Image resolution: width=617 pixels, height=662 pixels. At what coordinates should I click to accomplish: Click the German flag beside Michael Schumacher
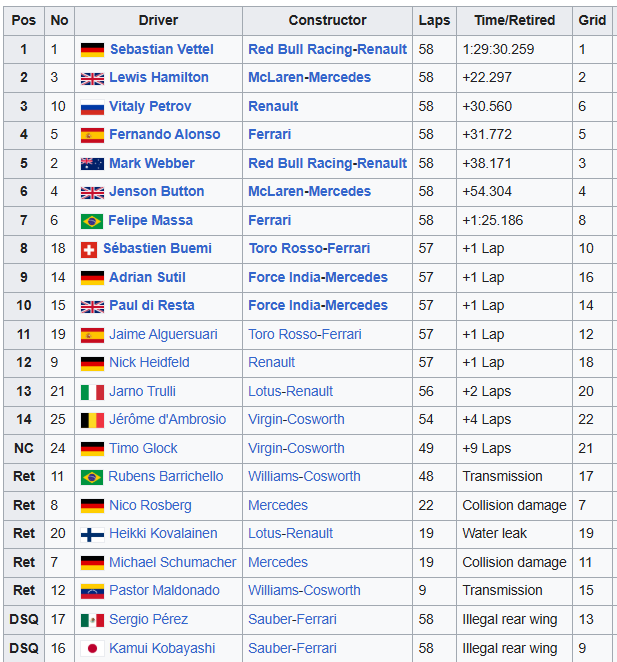[92, 563]
